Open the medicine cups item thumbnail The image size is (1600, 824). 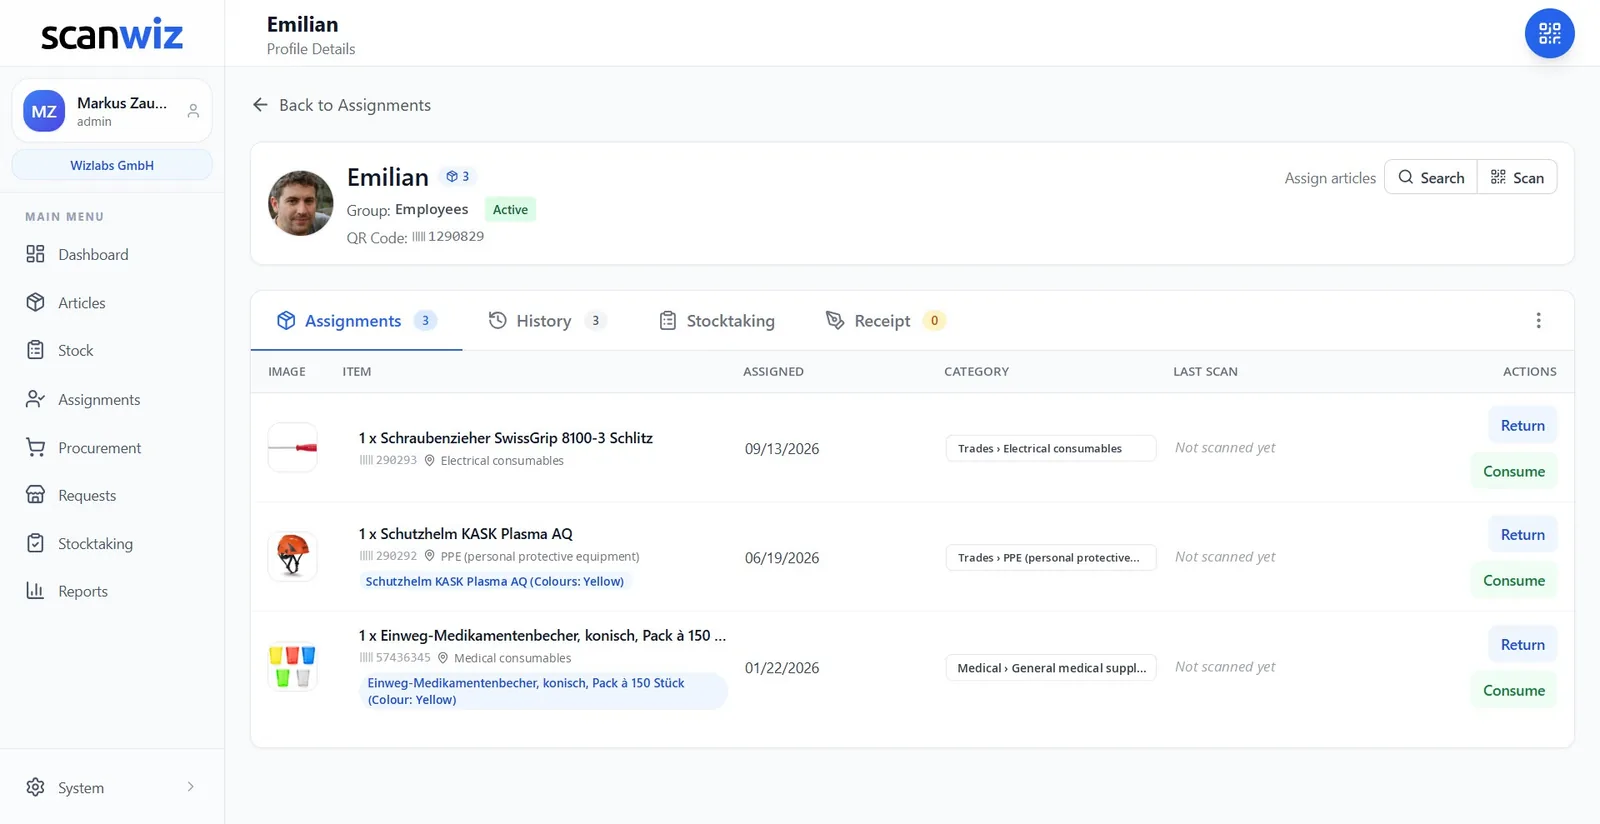click(293, 666)
